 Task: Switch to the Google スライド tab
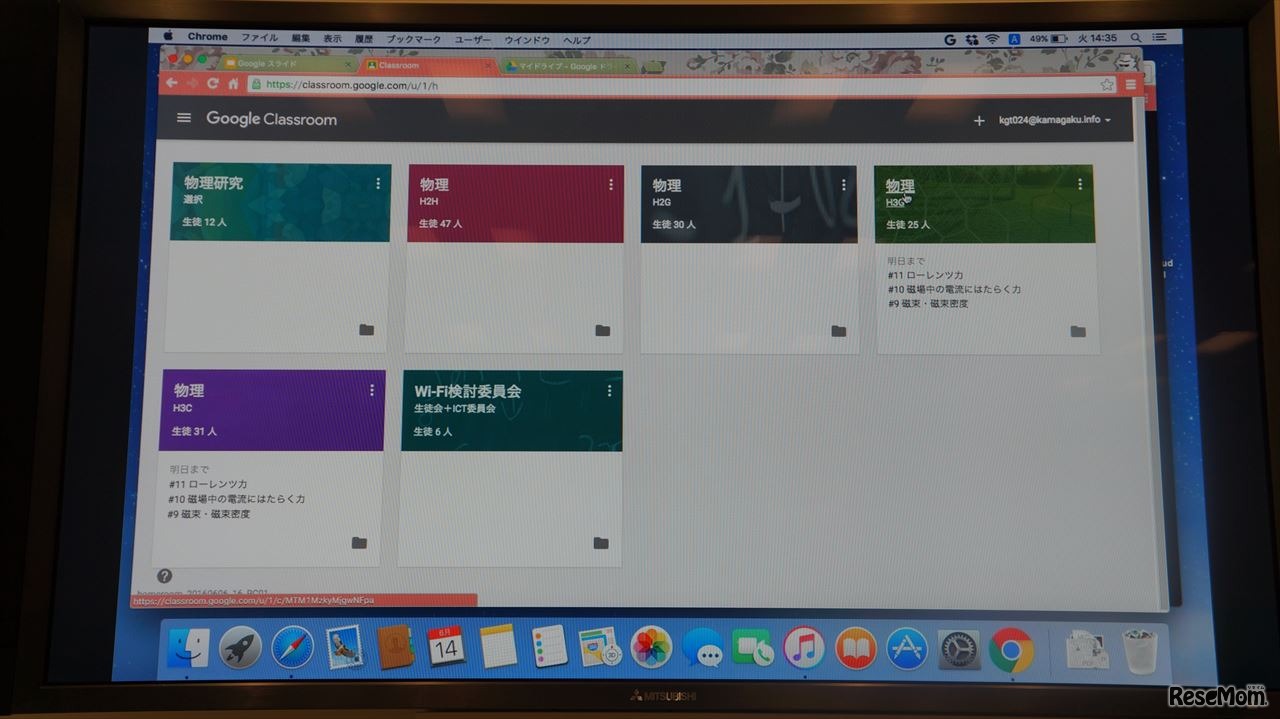coord(287,64)
